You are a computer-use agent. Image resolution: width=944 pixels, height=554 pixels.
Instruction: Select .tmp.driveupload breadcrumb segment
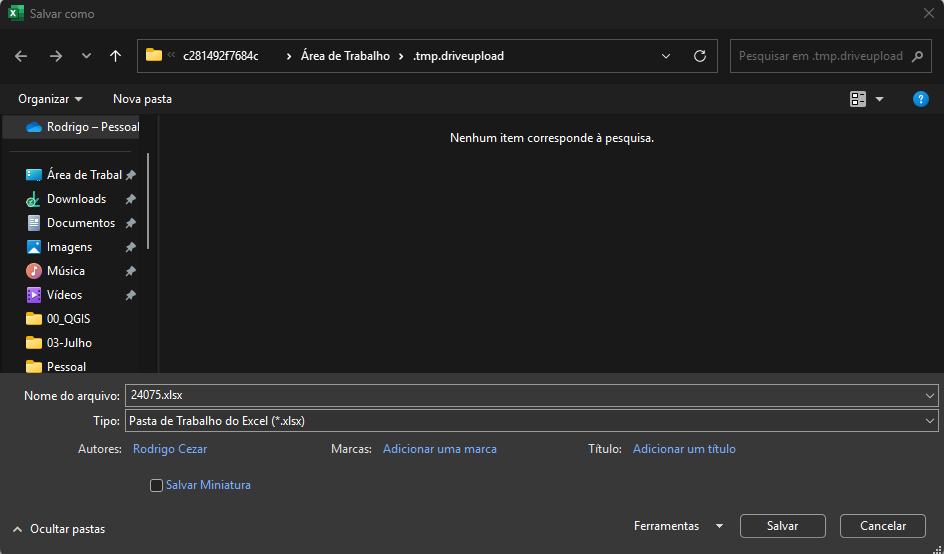click(x=458, y=56)
